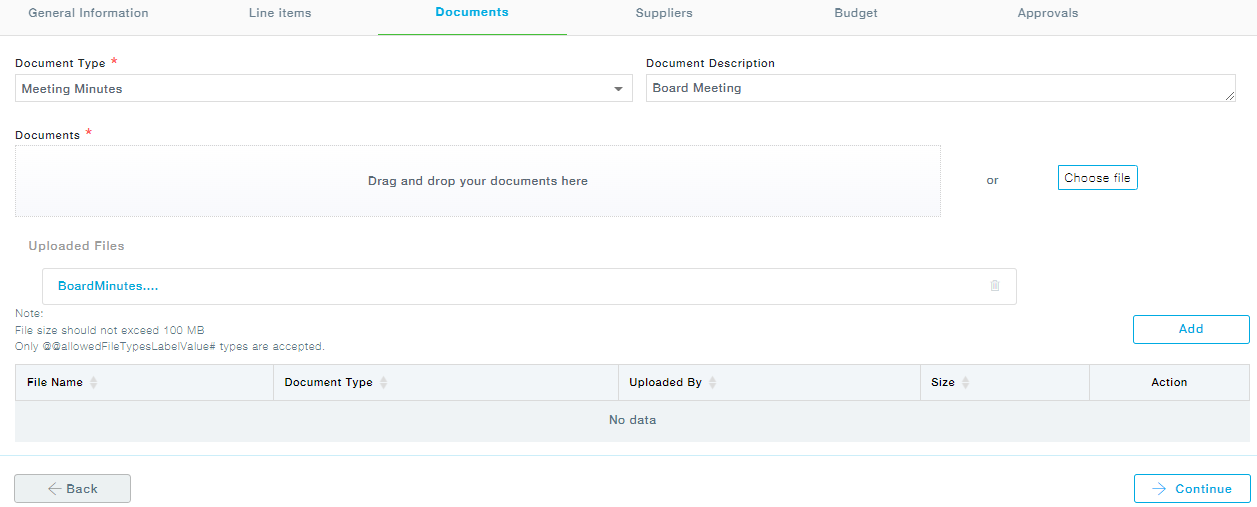Go to the Suppliers tab
1257x507 pixels.
664,13
